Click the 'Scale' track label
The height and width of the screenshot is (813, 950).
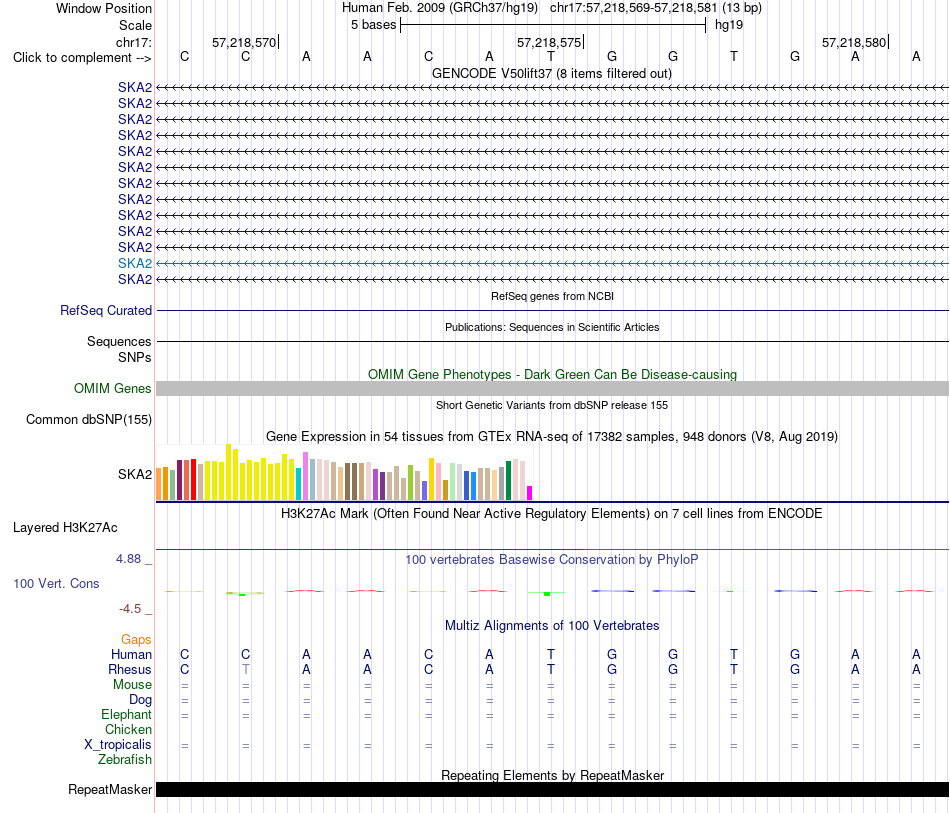(135, 25)
